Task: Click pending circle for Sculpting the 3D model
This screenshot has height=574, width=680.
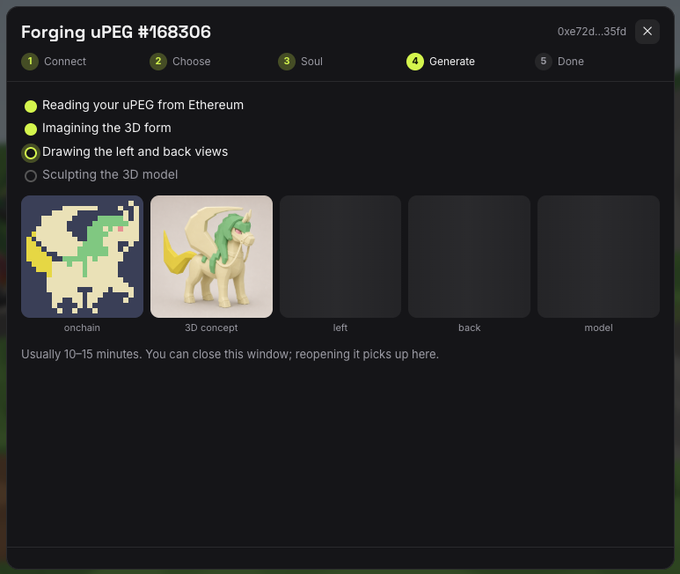Action: coord(30,176)
